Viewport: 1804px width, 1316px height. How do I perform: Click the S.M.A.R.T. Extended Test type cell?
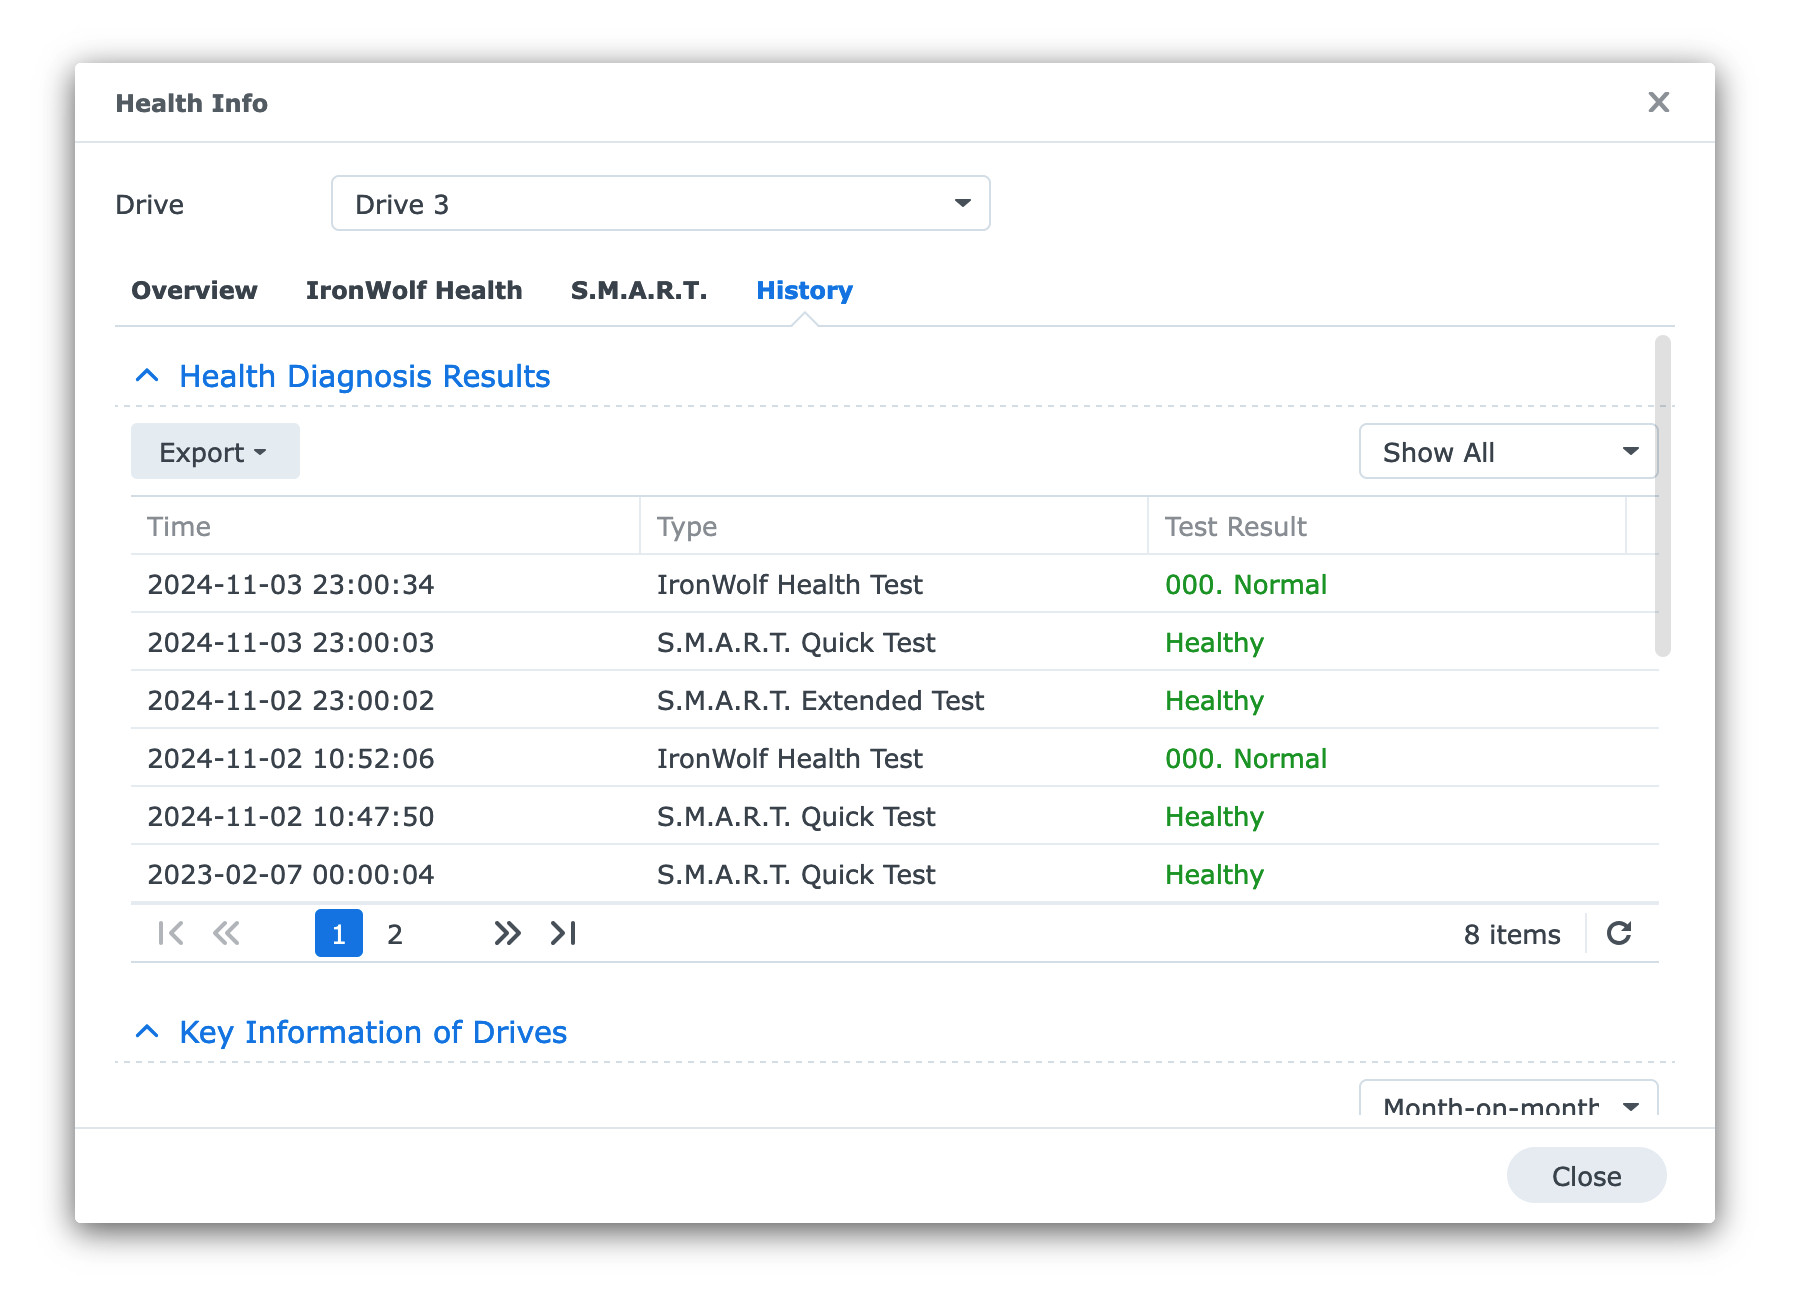point(820,700)
